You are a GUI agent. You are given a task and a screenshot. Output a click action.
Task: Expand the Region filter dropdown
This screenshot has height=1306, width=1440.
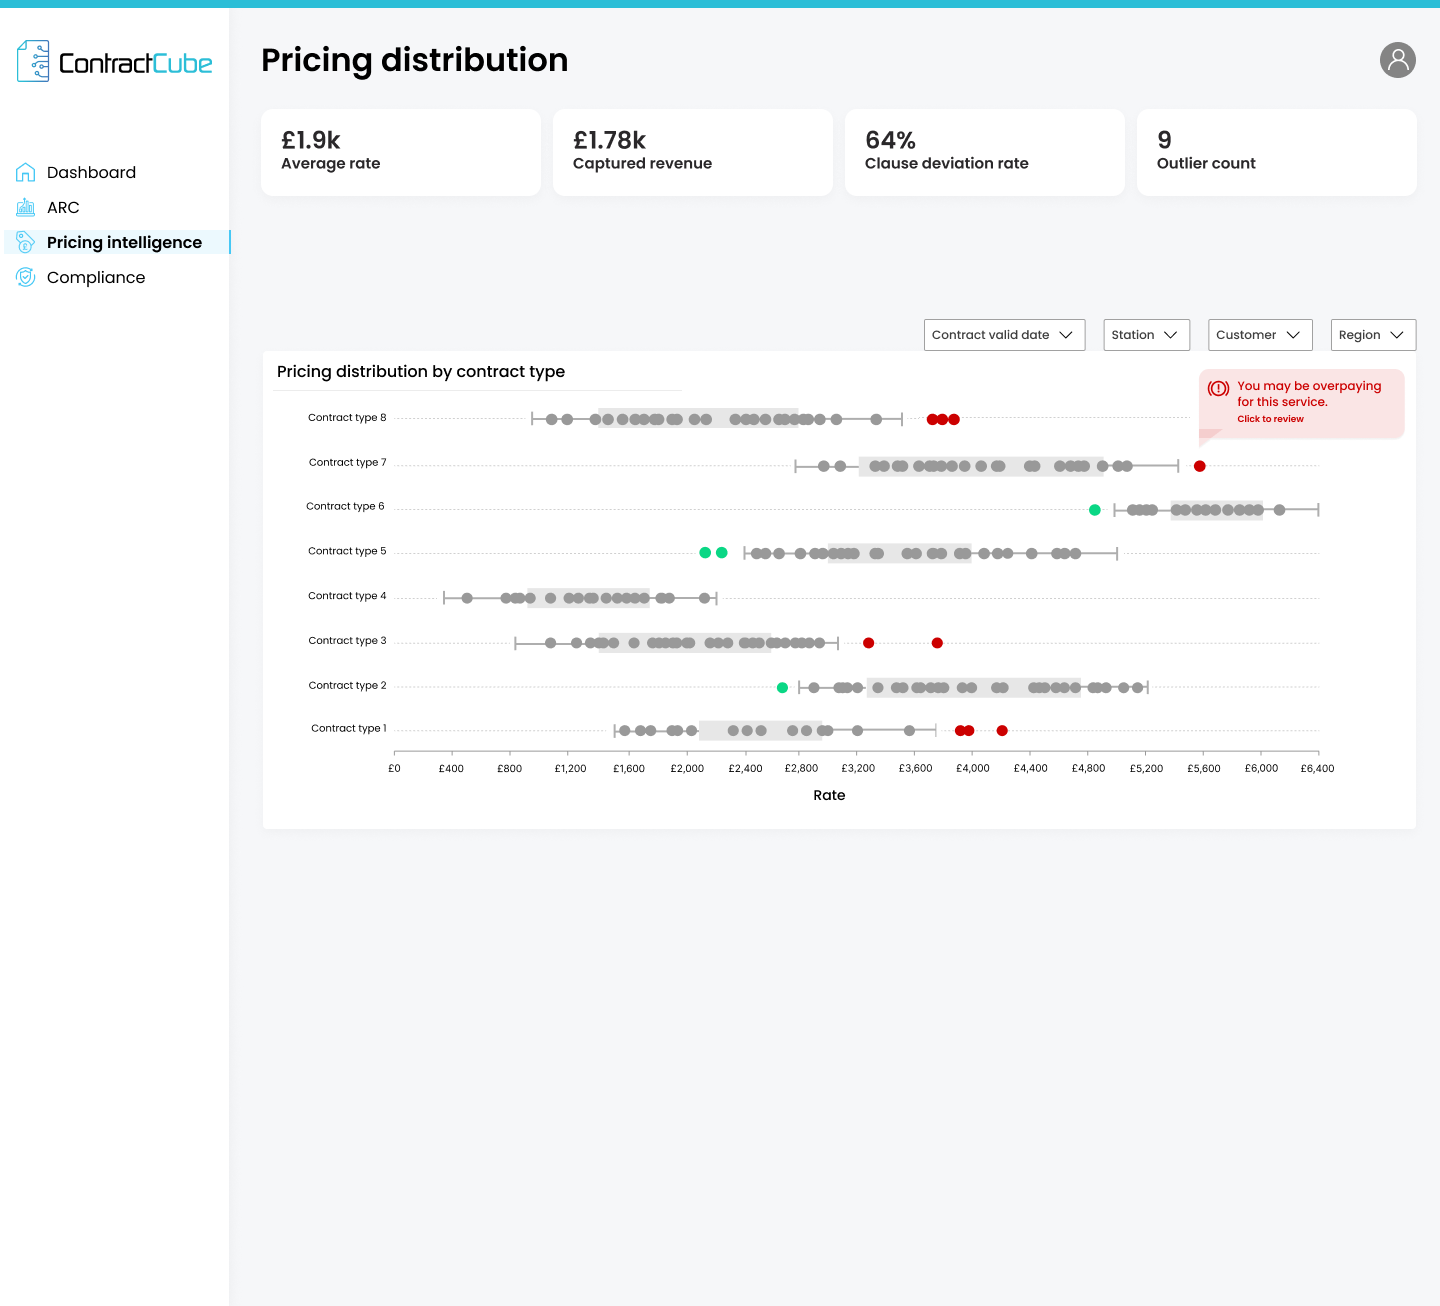click(x=1373, y=335)
